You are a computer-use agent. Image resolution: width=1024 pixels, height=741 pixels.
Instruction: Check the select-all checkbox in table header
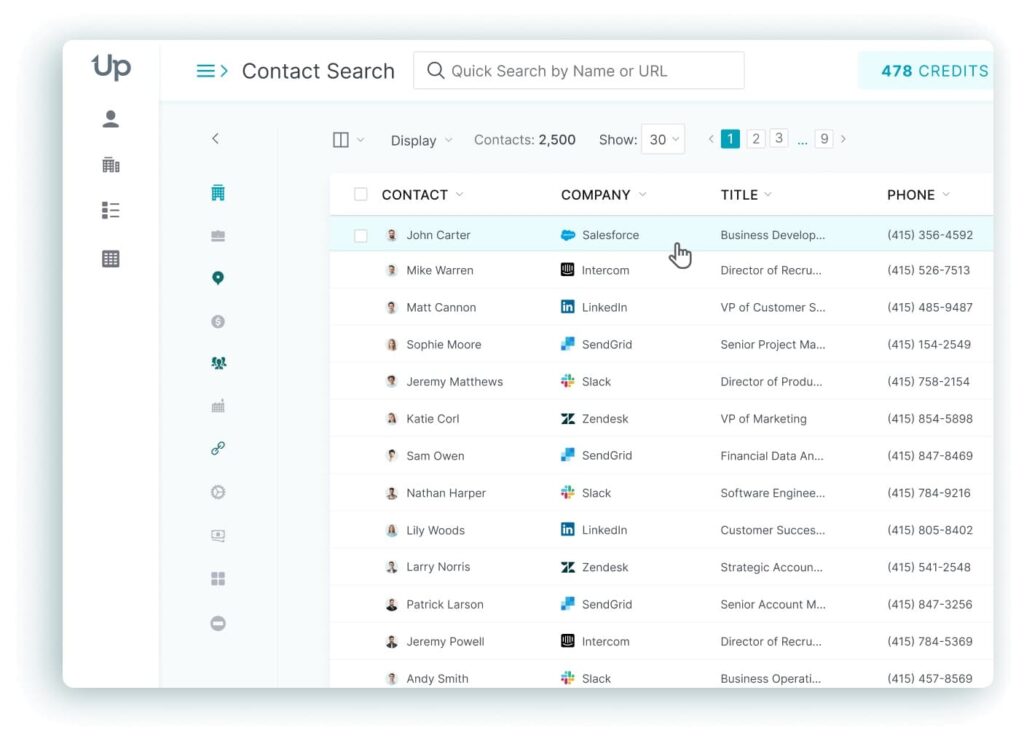361,195
